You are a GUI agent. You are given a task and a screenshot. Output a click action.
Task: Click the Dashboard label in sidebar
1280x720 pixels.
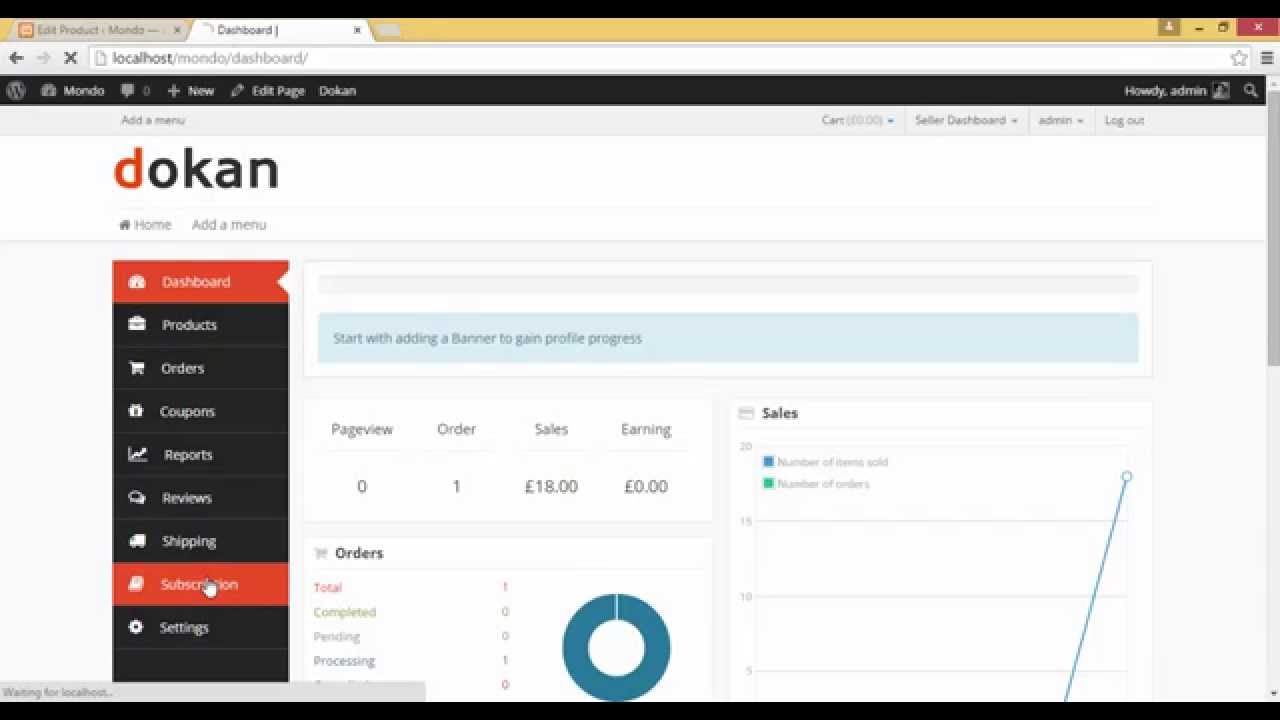196,282
